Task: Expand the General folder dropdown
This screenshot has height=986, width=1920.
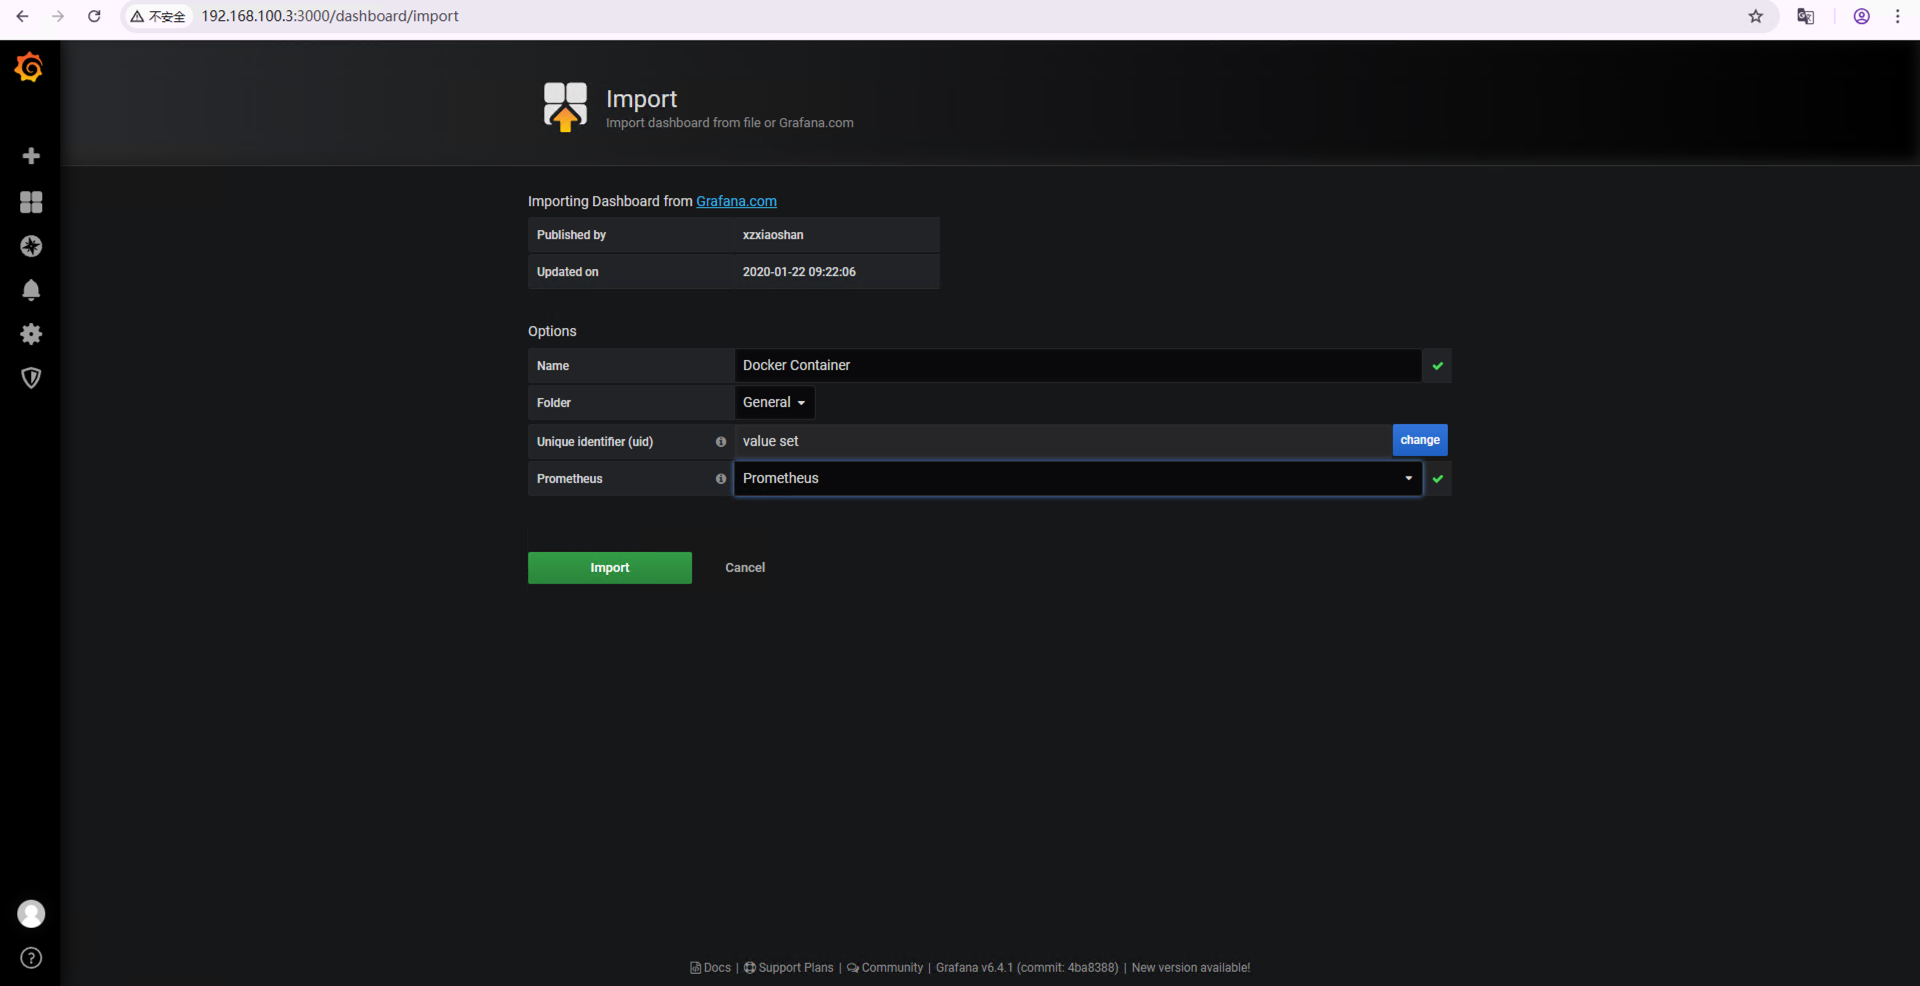Action: coord(774,403)
